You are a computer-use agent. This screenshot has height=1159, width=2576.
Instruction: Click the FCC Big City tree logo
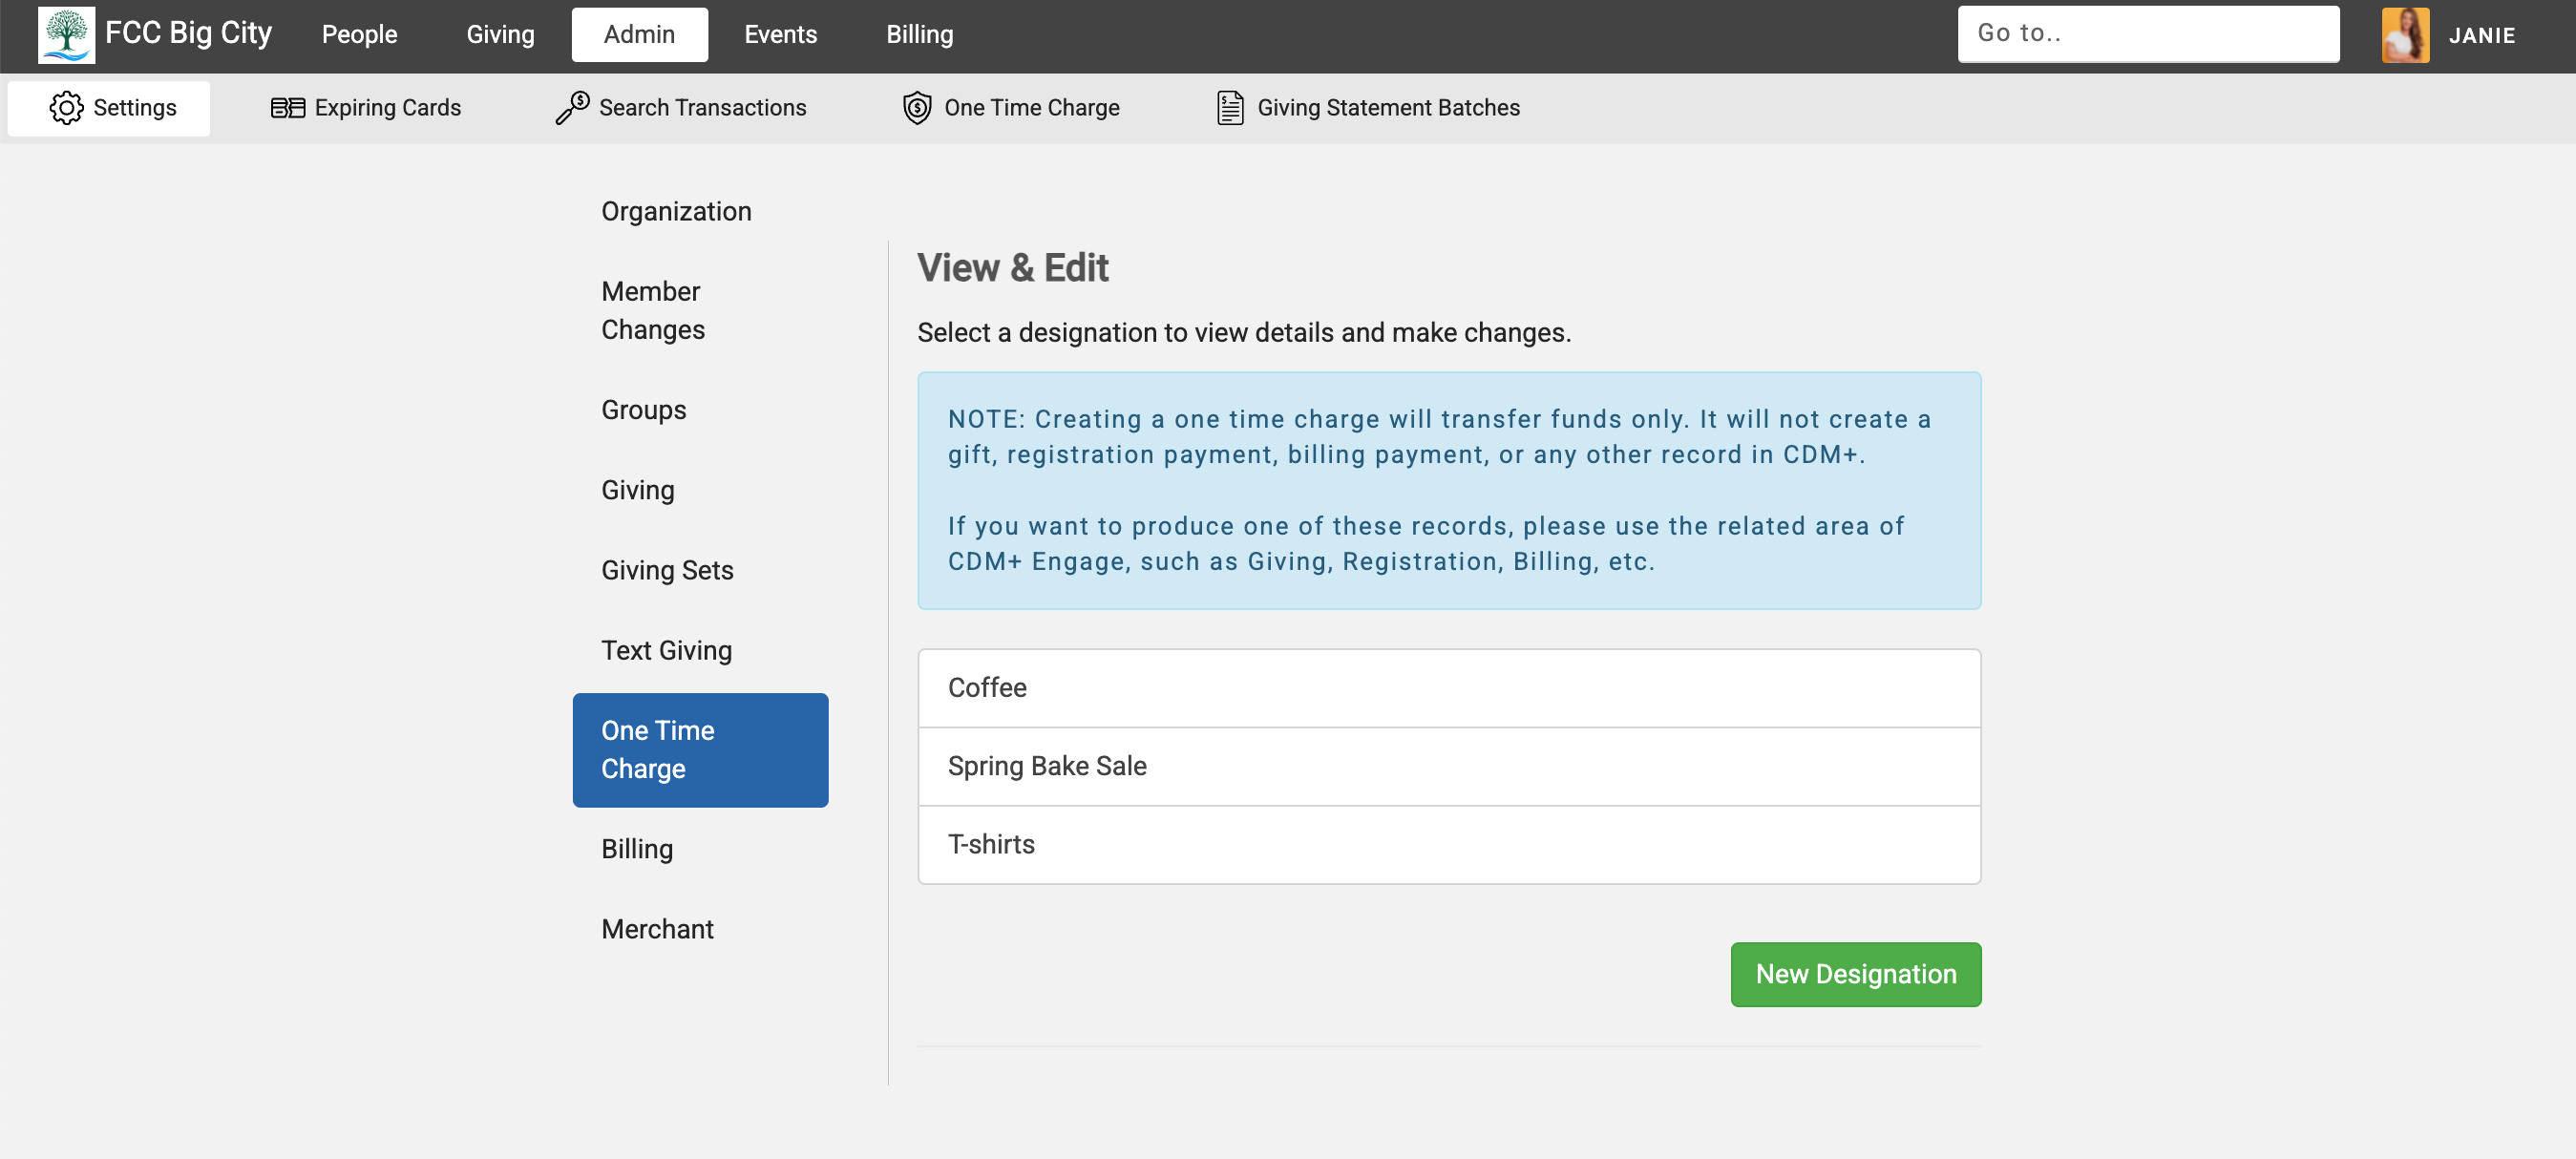click(x=64, y=33)
